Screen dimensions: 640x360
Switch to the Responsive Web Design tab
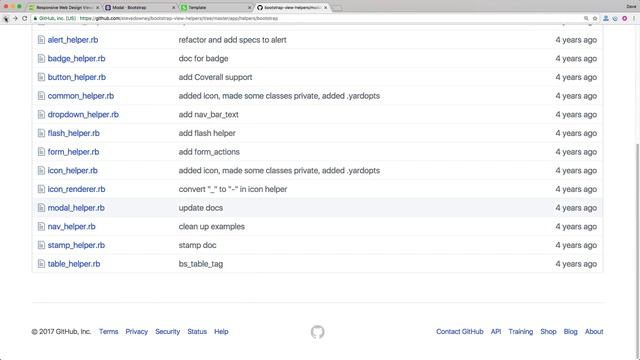64,7
